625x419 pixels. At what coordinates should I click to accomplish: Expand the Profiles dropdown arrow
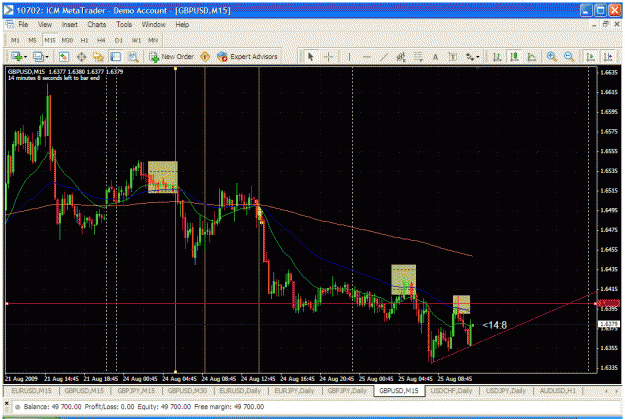pos(47,57)
